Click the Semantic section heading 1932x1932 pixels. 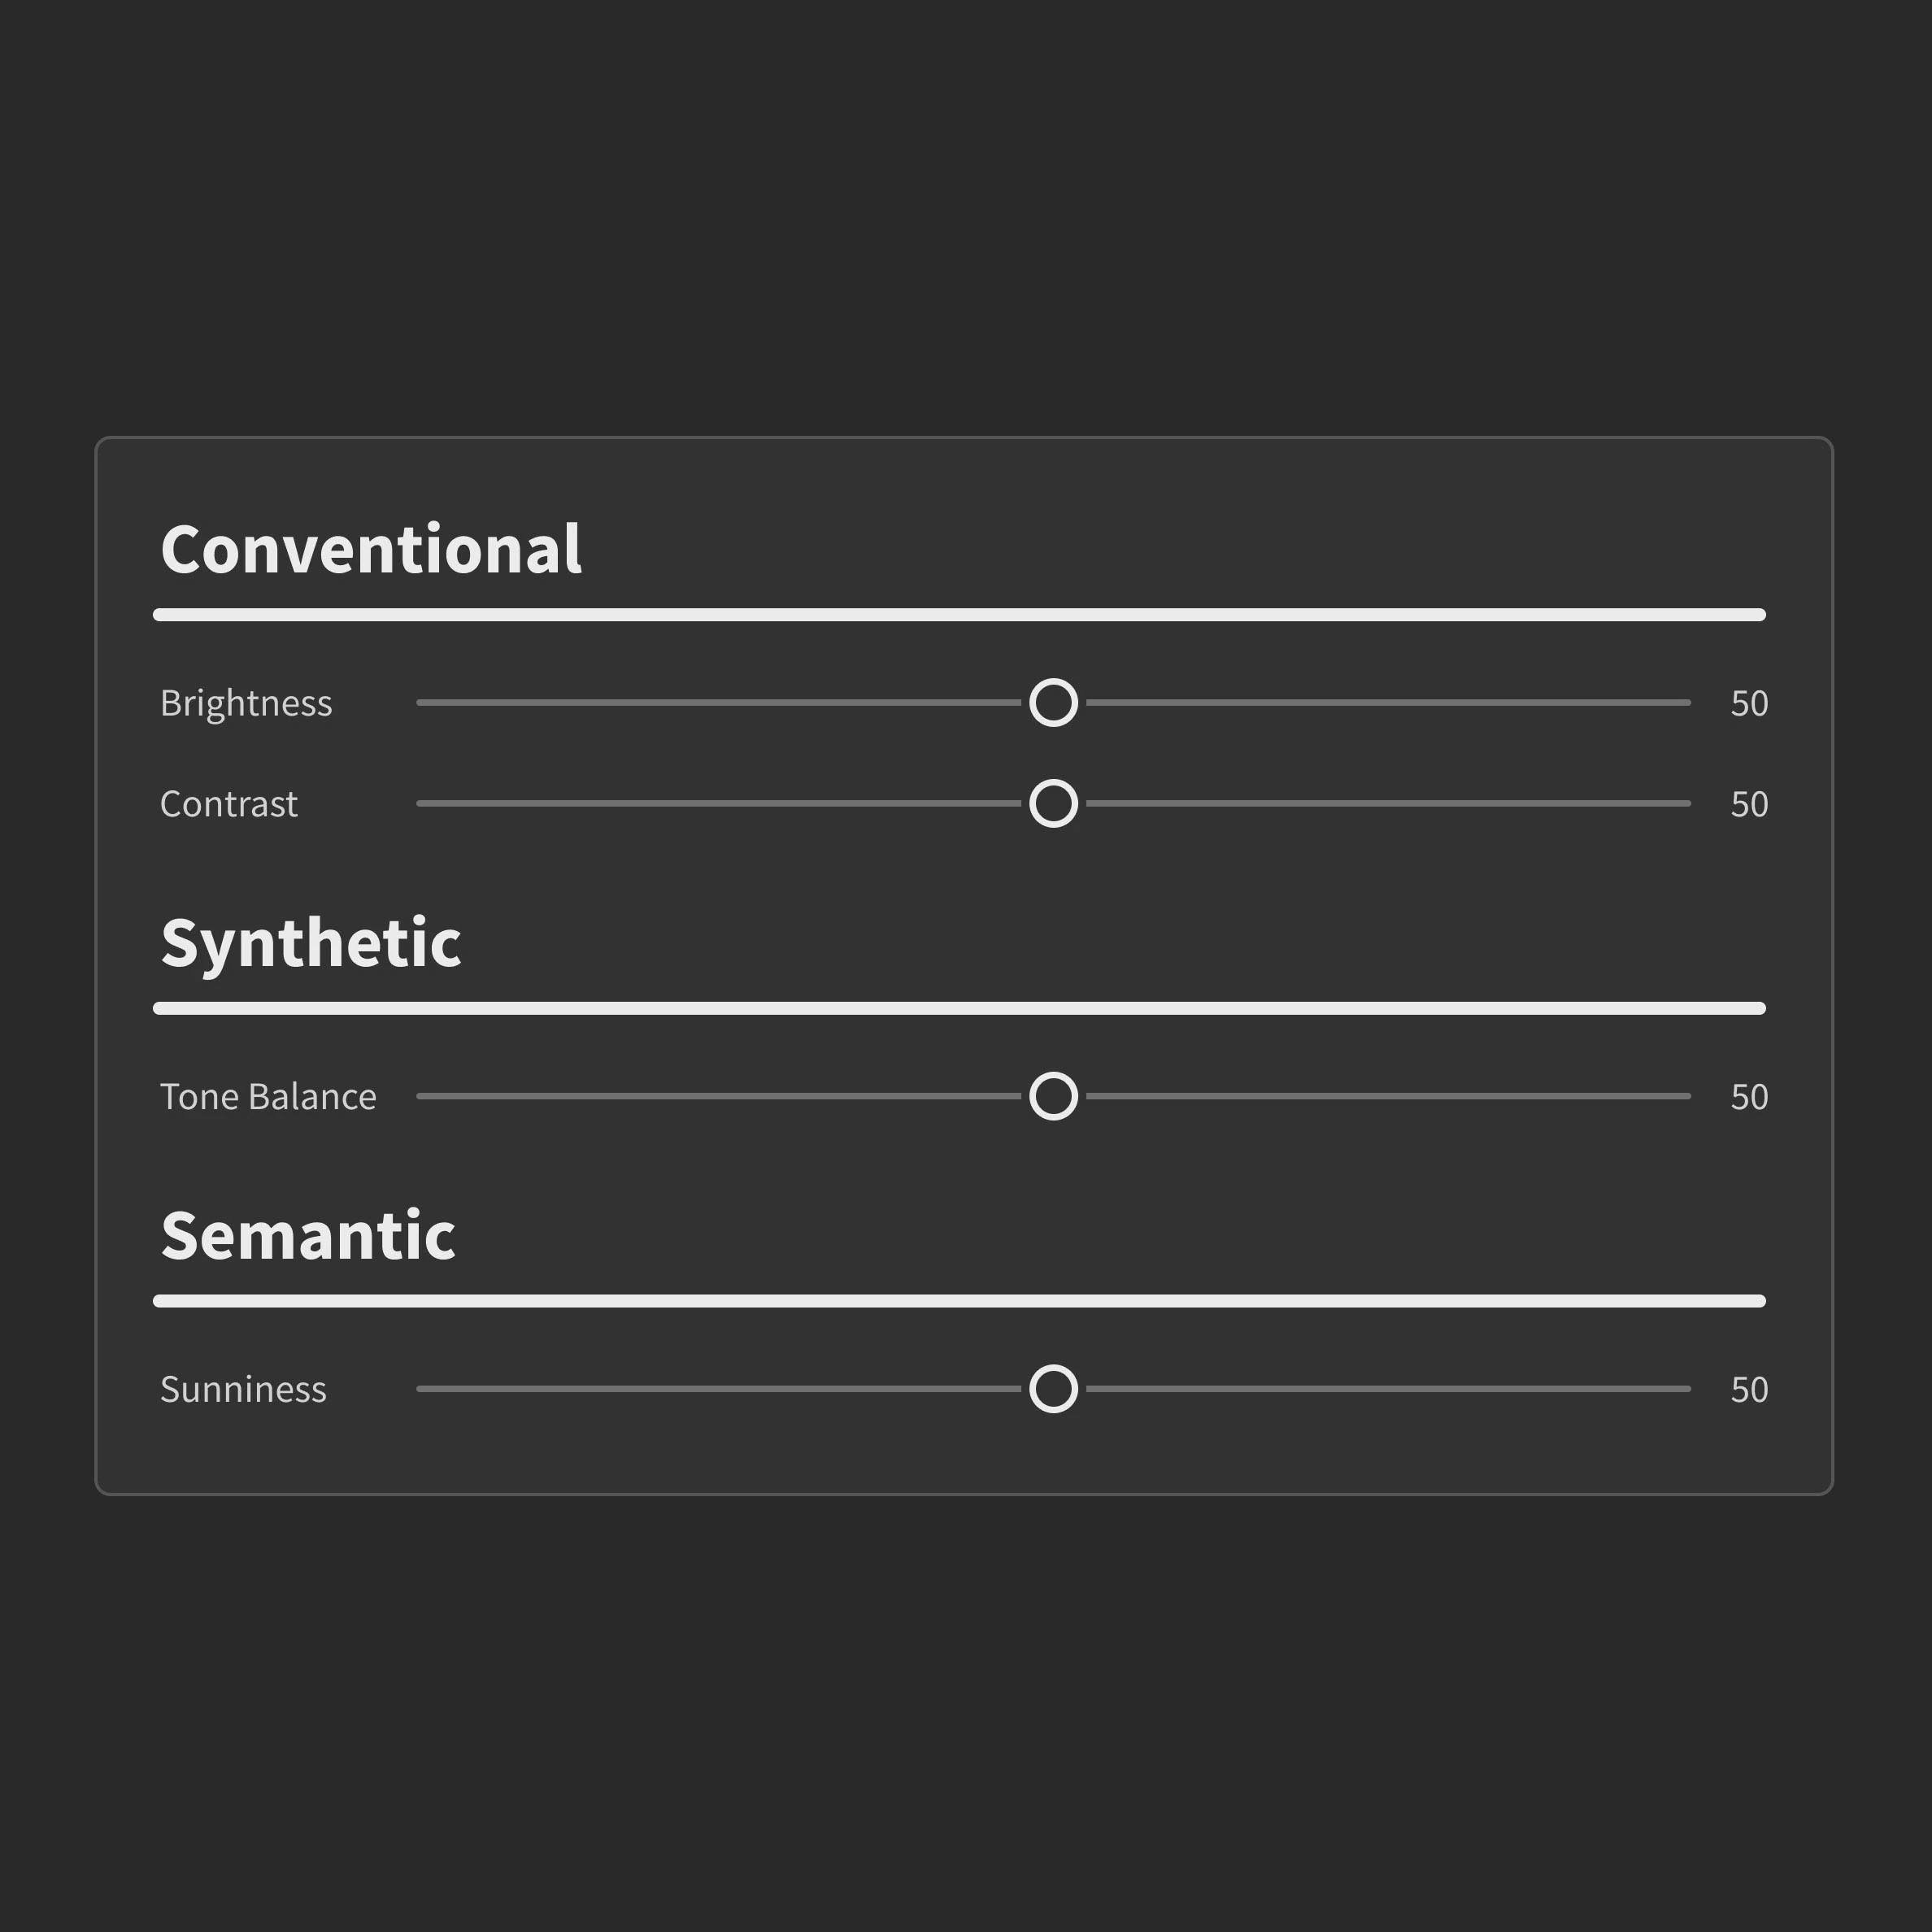pos(308,1236)
